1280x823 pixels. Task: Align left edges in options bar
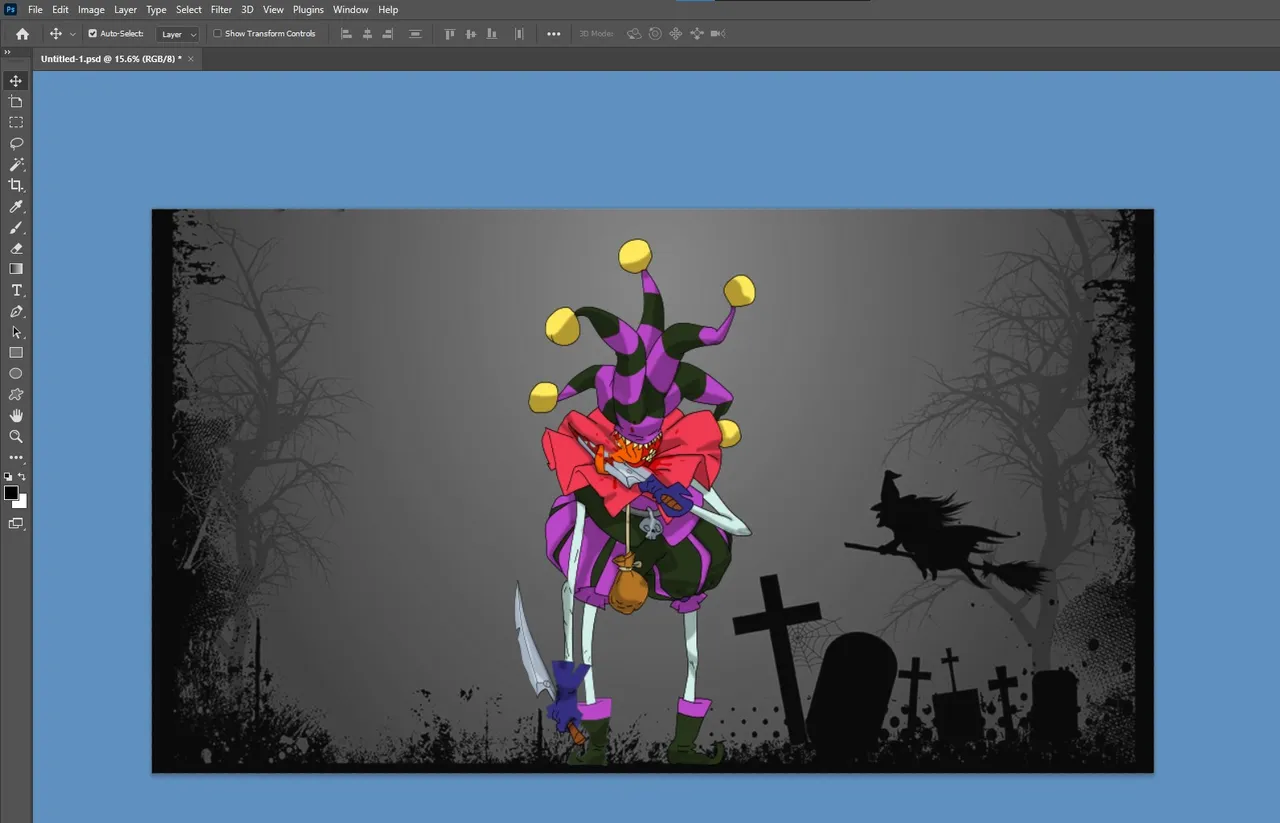pyautogui.click(x=347, y=34)
